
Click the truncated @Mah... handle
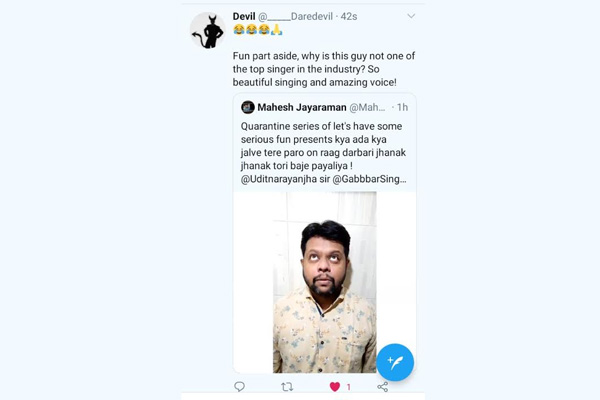click(368, 107)
